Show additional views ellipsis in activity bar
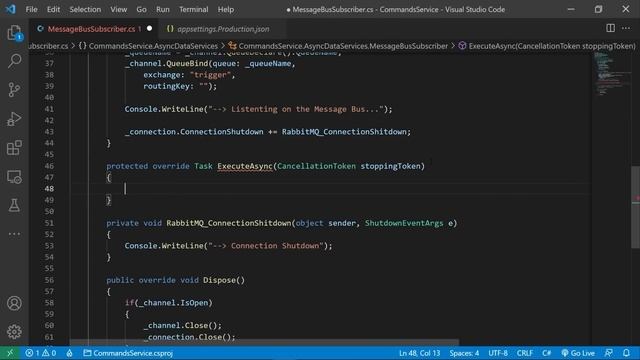 tap(14, 234)
